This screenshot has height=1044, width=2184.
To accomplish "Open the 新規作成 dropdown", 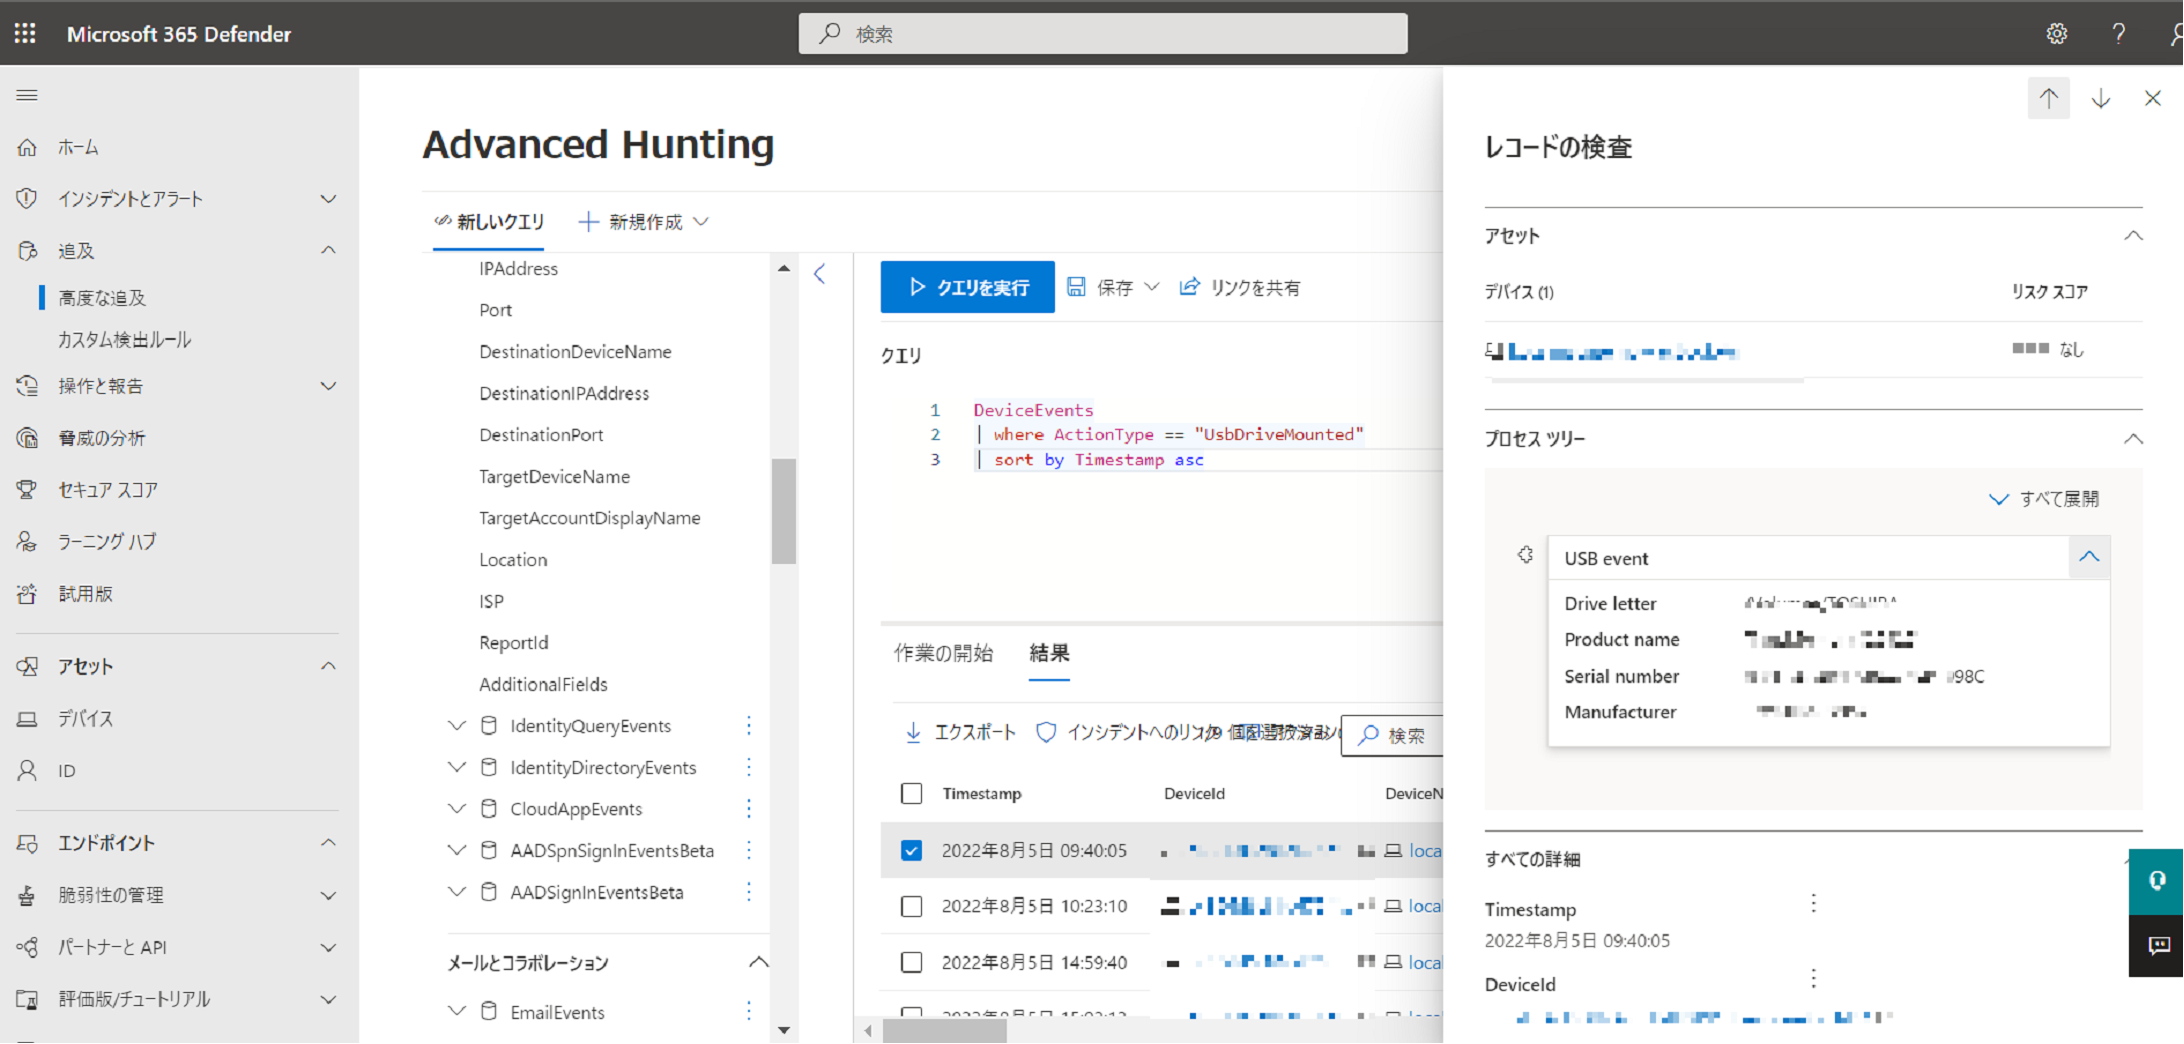I will click(x=644, y=221).
